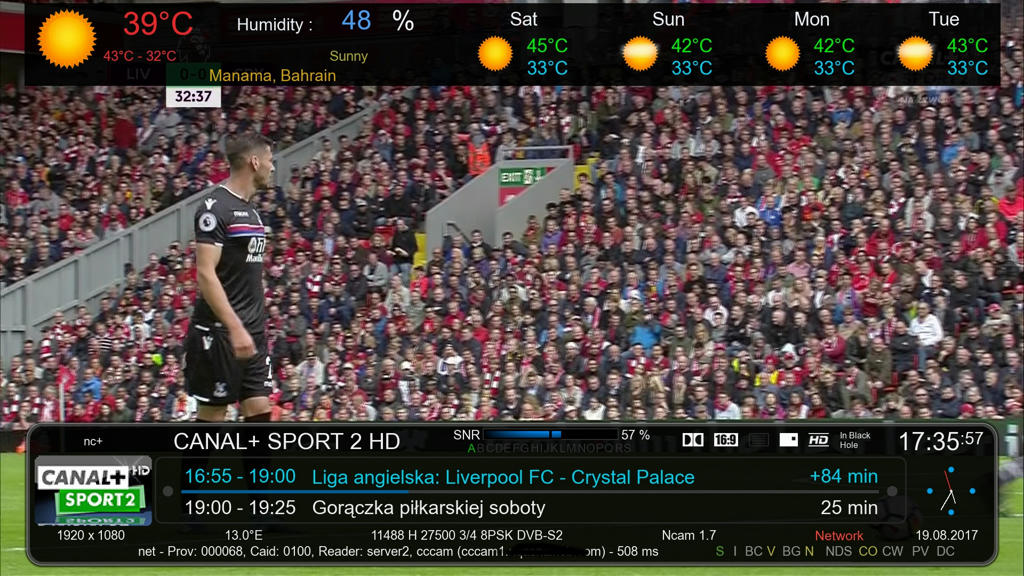
Task: Click the red Network label
Action: (x=839, y=536)
